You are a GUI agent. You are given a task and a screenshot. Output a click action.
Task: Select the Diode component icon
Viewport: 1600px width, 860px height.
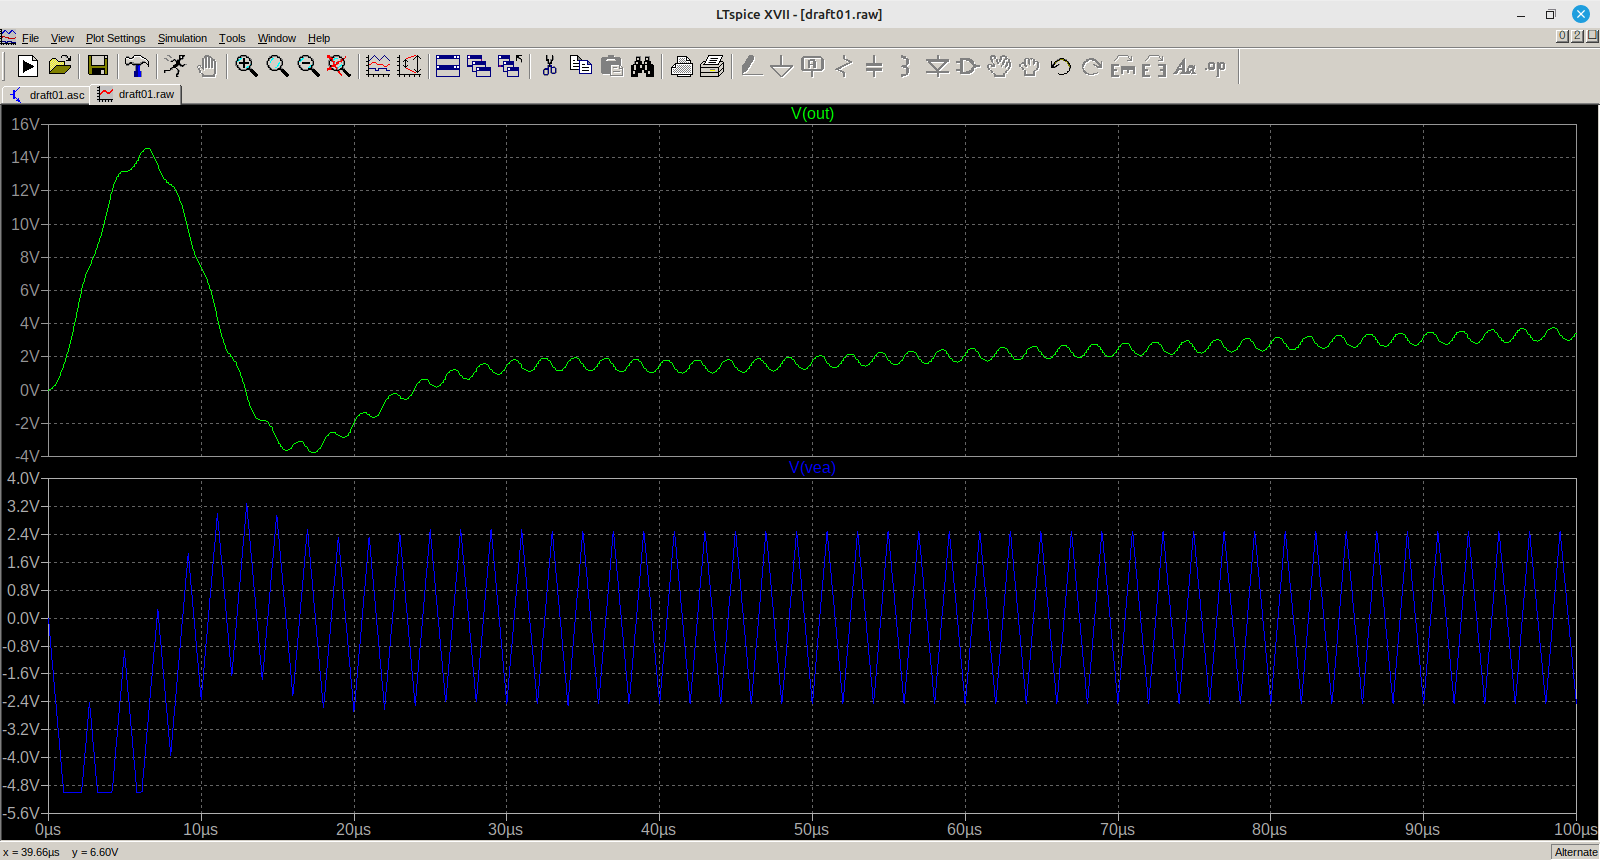pyautogui.click(x=937, y=66)
